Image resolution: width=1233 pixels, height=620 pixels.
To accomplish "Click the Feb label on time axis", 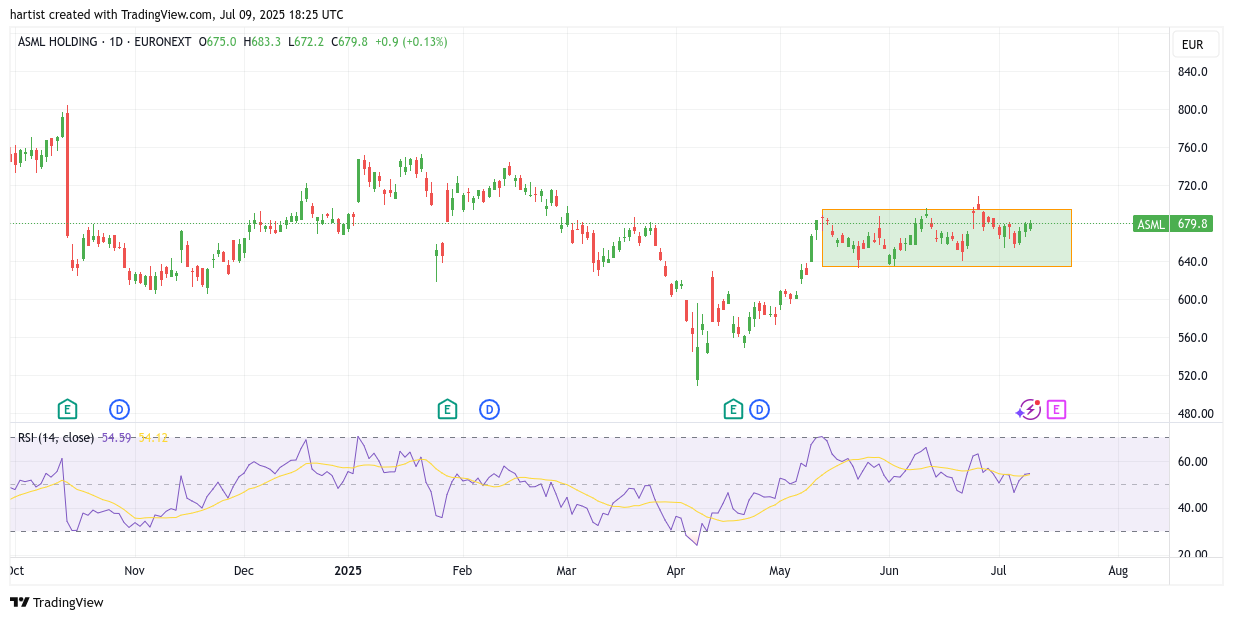I will 462,571.
